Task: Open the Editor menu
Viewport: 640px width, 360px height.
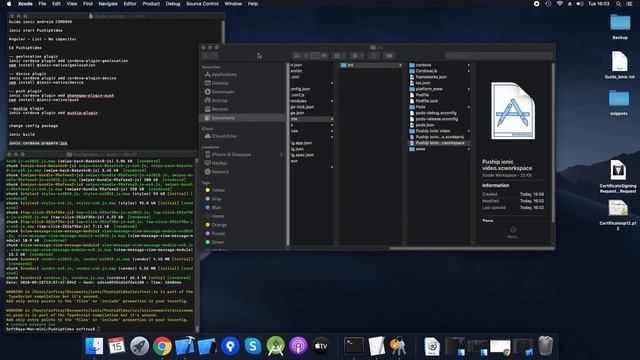Action: [130, 4]
